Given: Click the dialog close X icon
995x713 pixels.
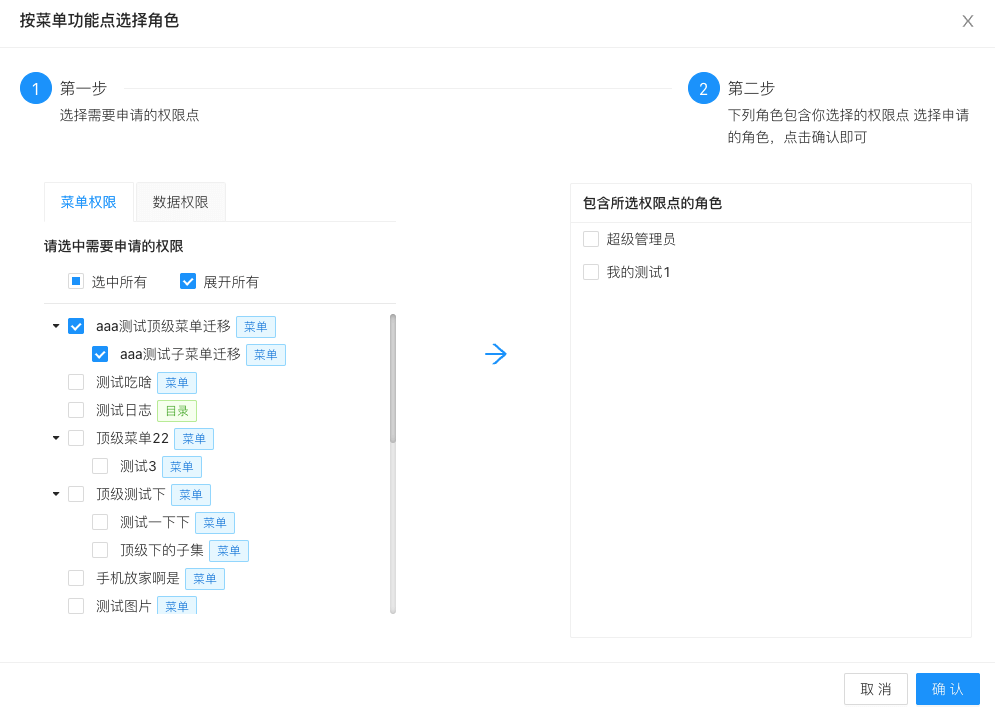Looking at the screenshot, I should (967, 21).
